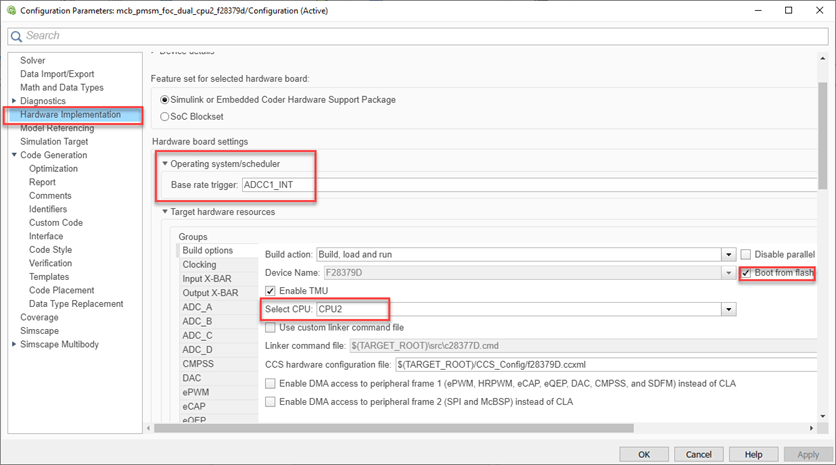This screenshot has height=465, width=836.
Task: Open Simulation Target pane
Action: point(54,141)
